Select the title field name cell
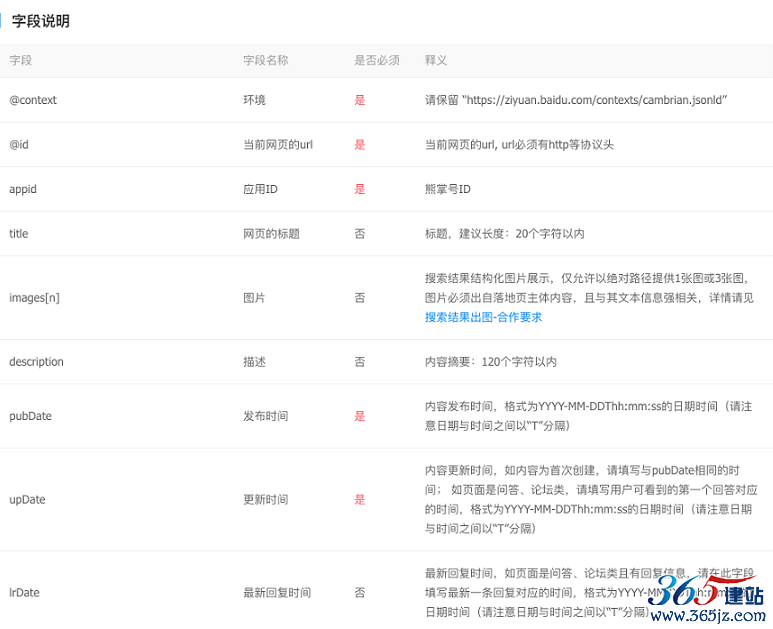773x629 pixels. pos(18,234)
